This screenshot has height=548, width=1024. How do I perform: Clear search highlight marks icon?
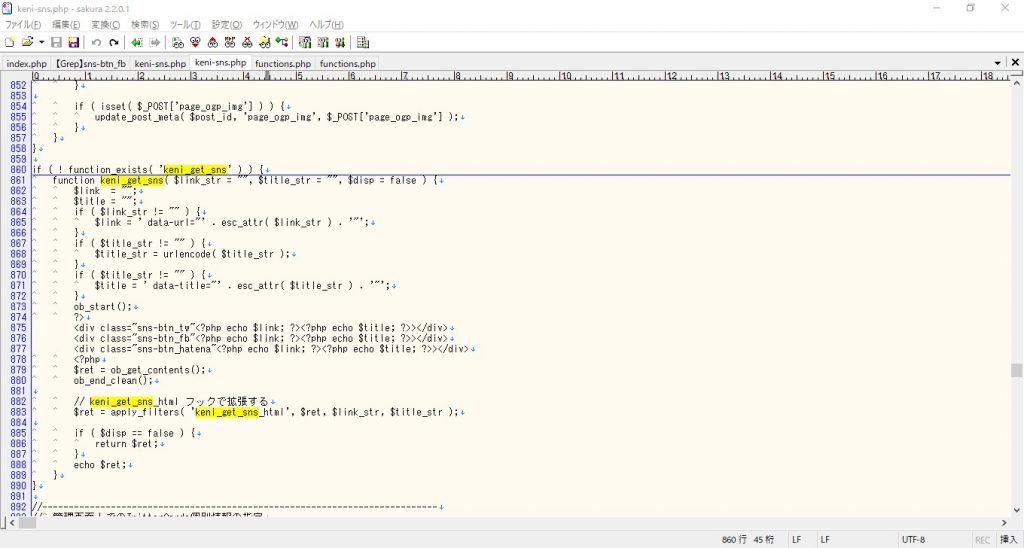point(247,42)
